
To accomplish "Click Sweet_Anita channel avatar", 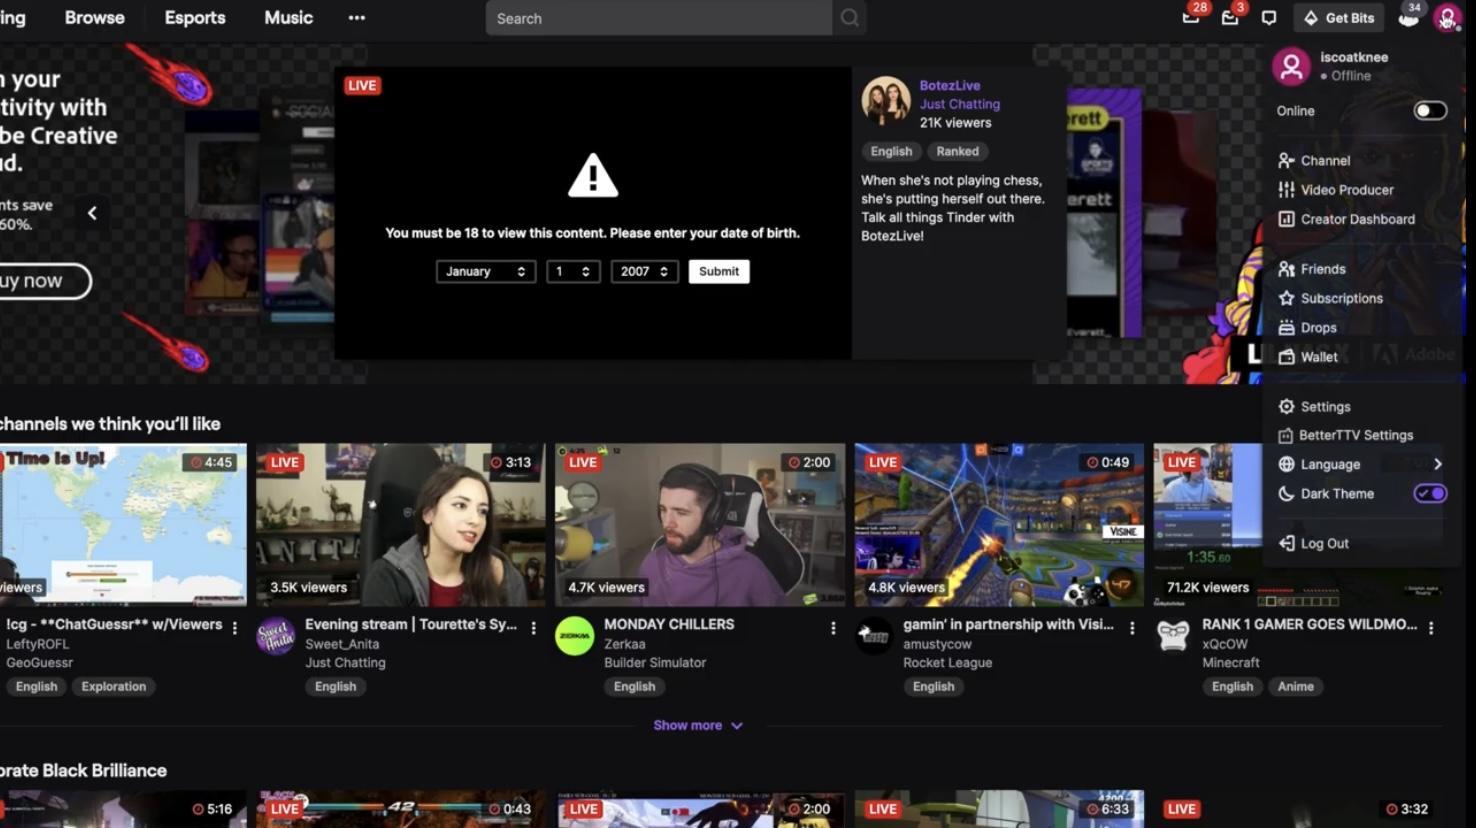I will (x=275, y=637).
